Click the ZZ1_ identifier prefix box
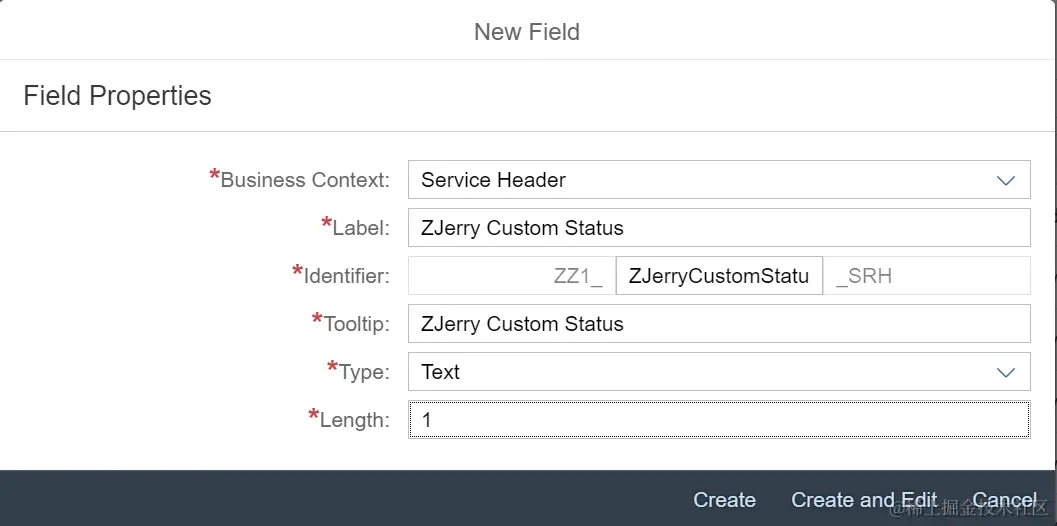Image resolution: width=1057 pixels, height=526 pixels. [x=512, y=276]
